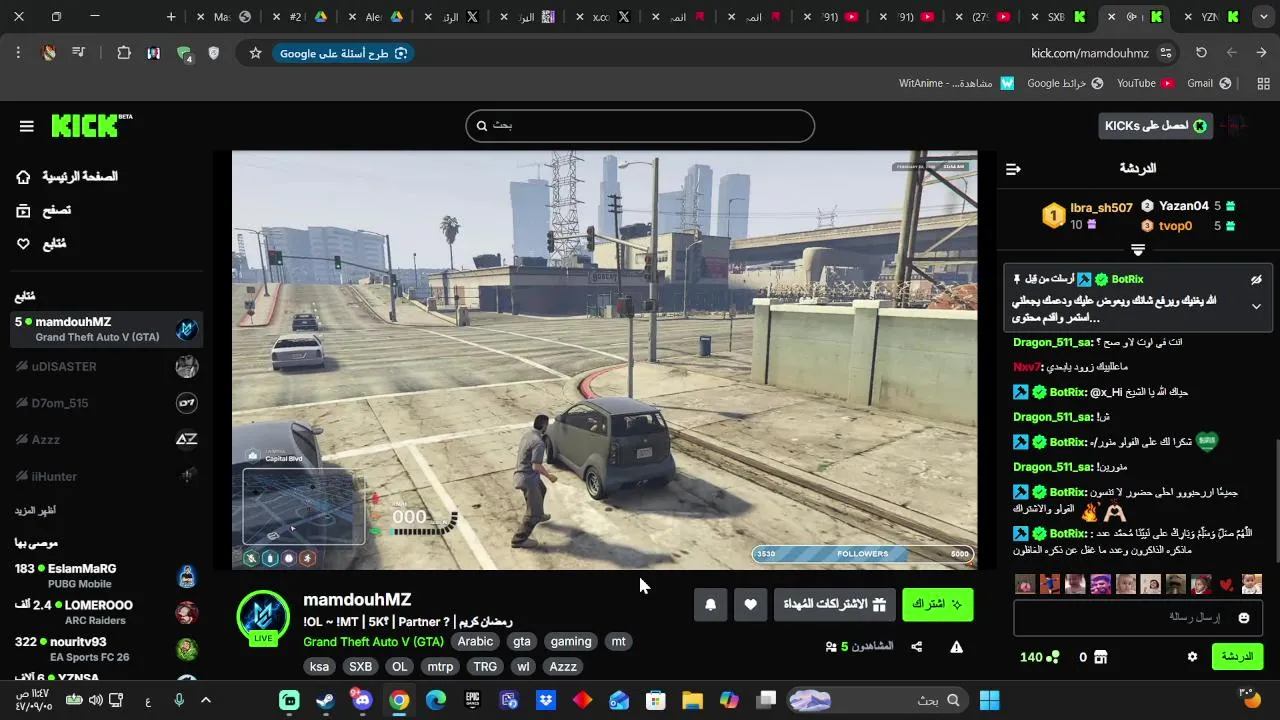The image size is (1280, 720).
Task: Click site info icon in address bar
Action: click(1165, 53)
